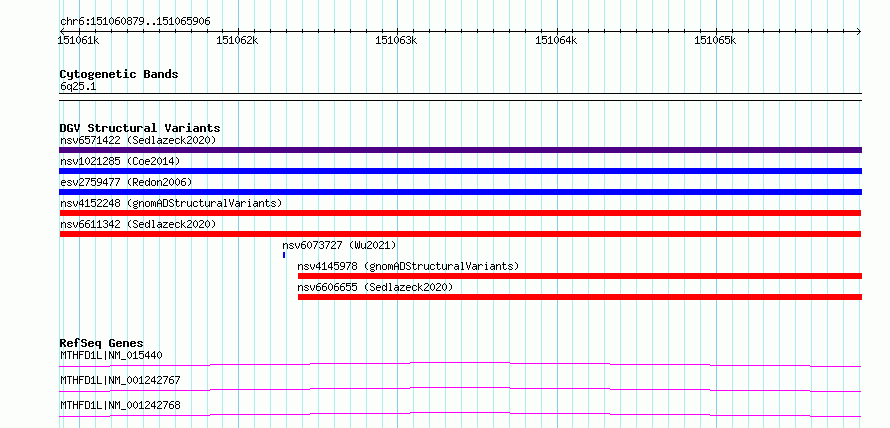The image size is (890, 428).
Task: Click the tiny blue nsv6073727 variant marker
Action: 284,255
